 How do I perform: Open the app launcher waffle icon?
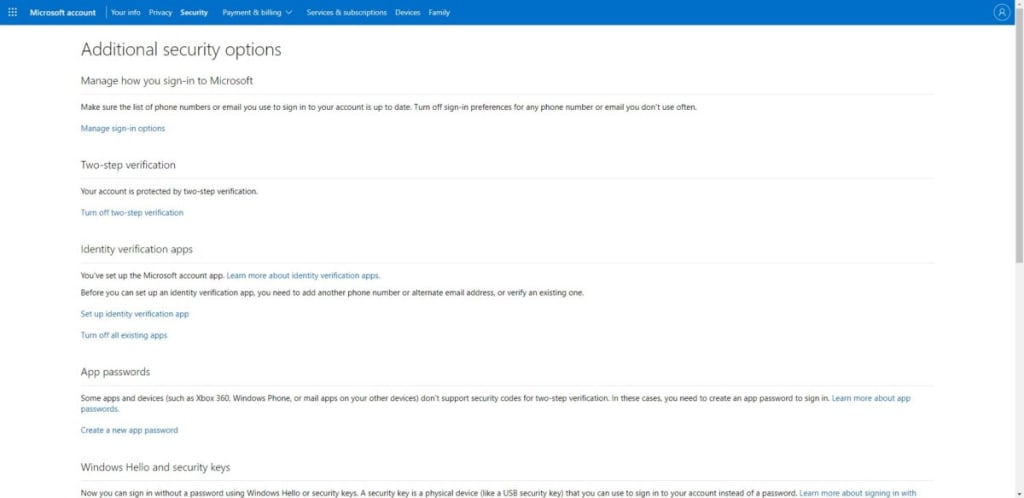pyautogui.click(x=12, y=12)
